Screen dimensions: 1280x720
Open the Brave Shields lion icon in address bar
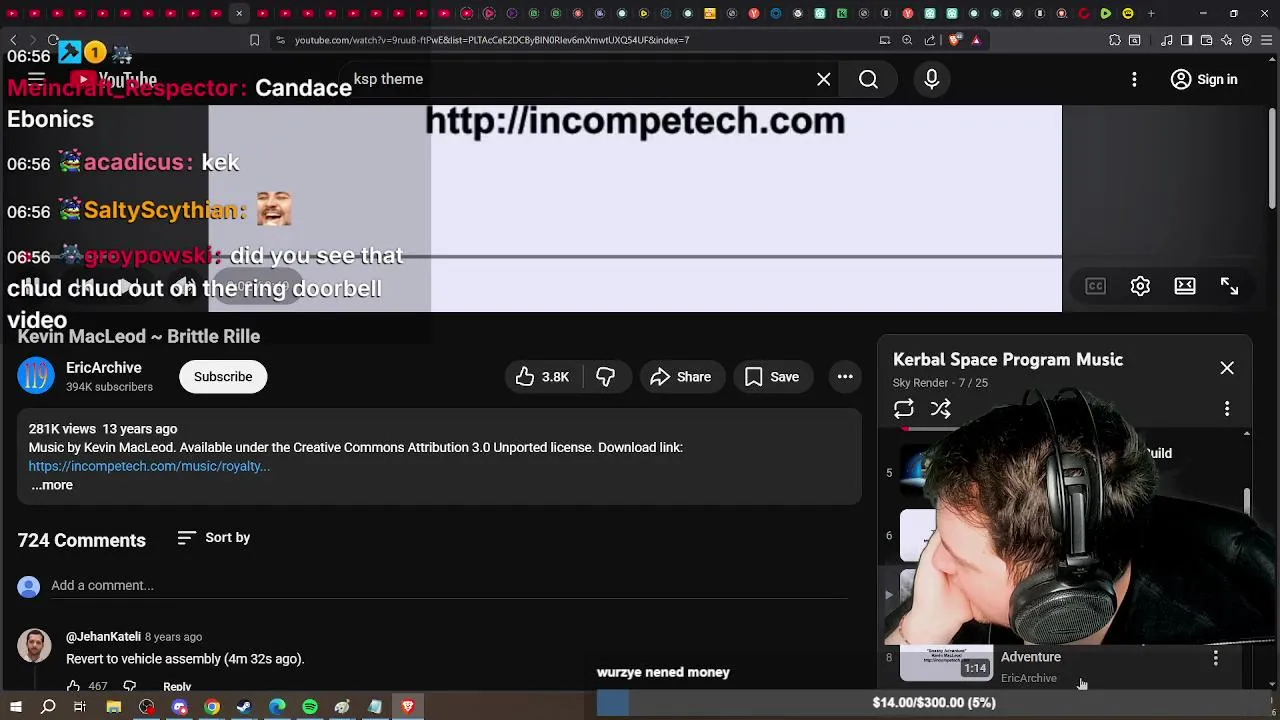954,40
